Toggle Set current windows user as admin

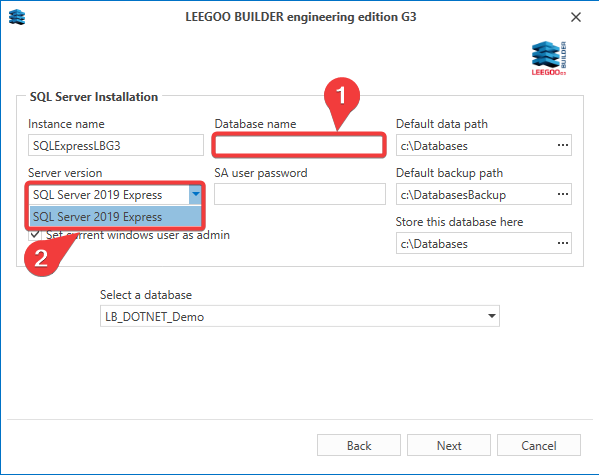click(x=35, y=234)
